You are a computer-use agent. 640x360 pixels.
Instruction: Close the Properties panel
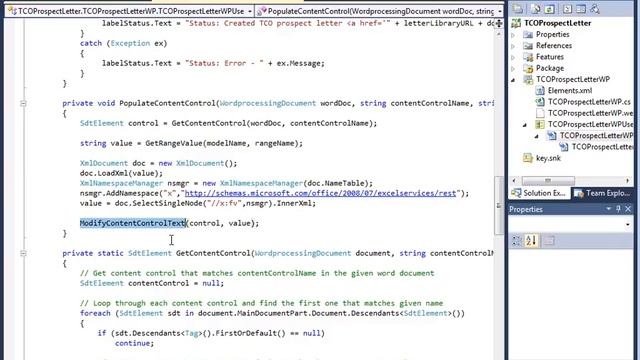coord(628,209)
